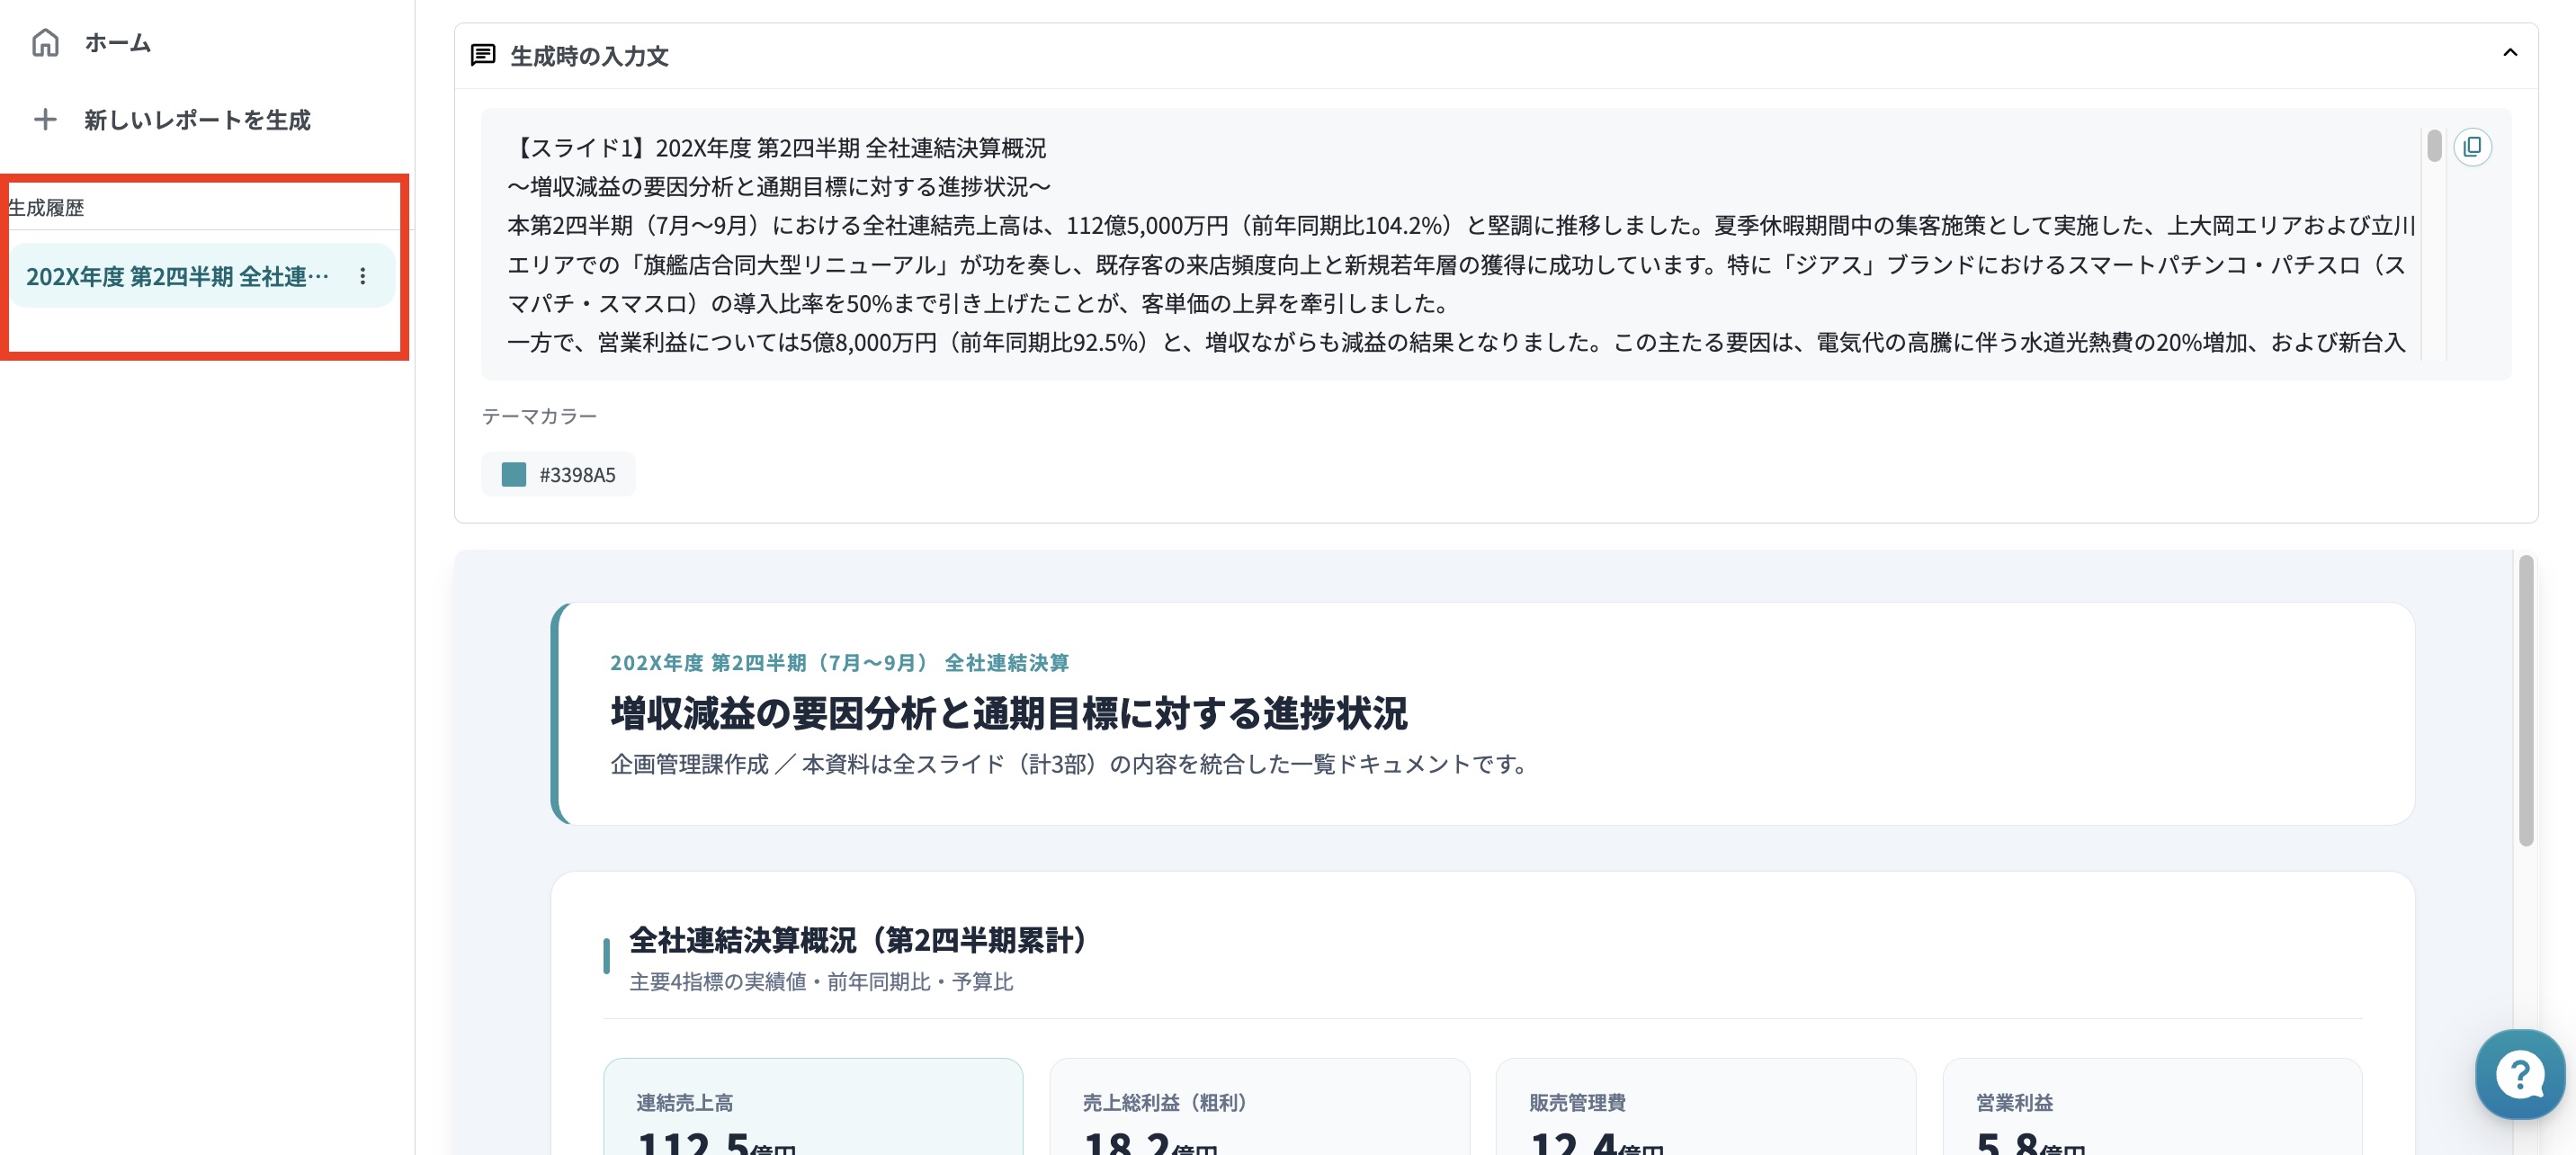
Task: Click the 企画管理課作成 description line
Action: pos(1070,764)
